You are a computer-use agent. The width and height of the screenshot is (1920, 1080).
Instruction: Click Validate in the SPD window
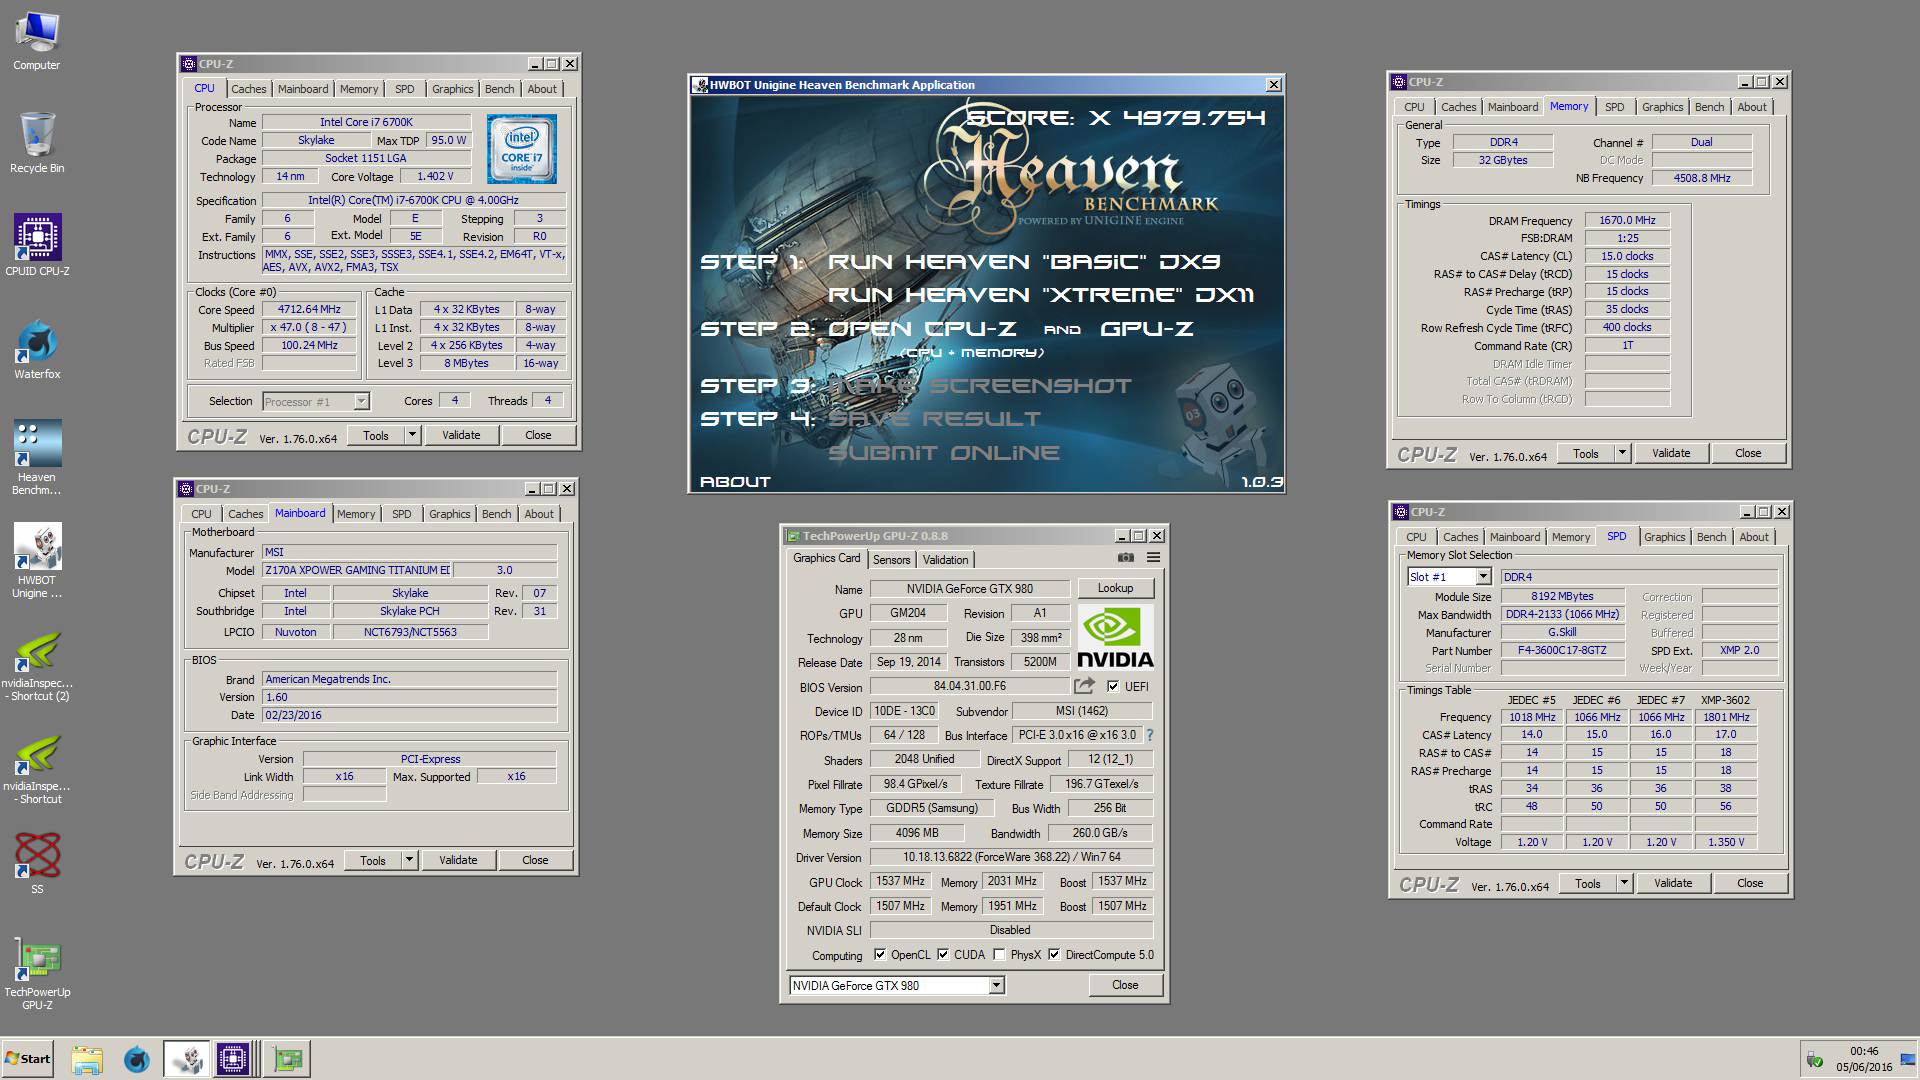1673,883
